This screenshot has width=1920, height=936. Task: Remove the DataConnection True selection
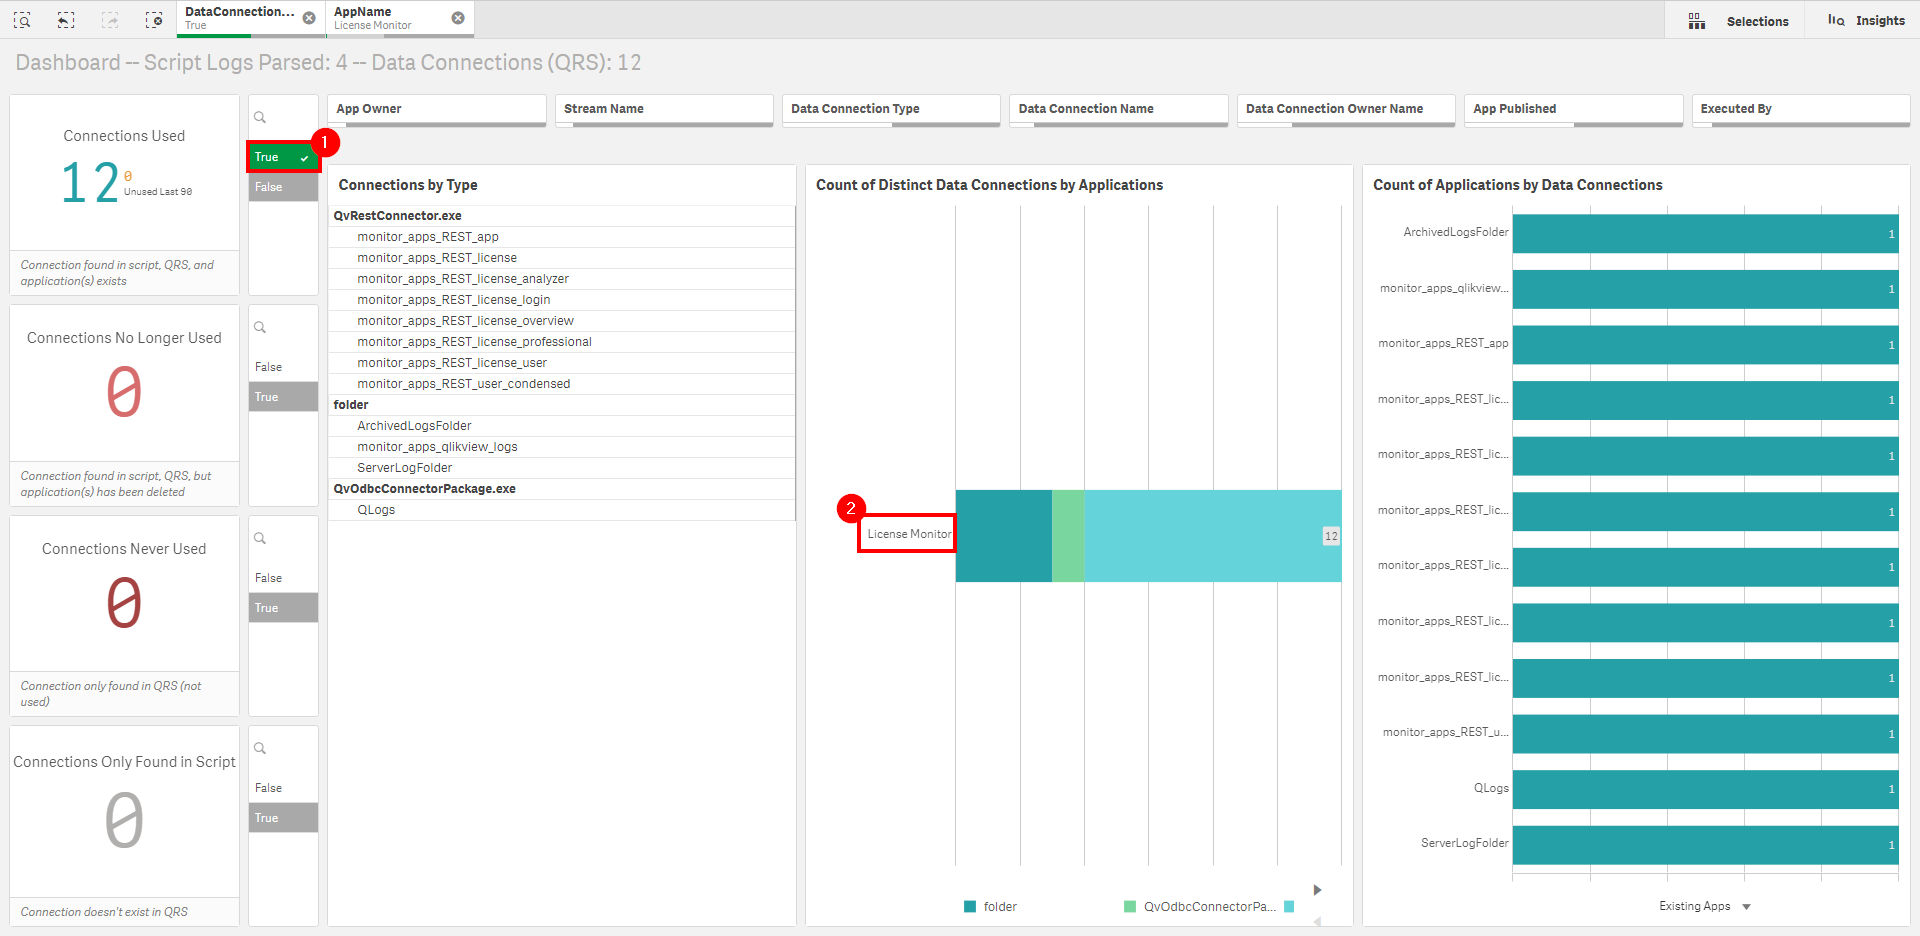pyautogui.click(x=309, y=18)
